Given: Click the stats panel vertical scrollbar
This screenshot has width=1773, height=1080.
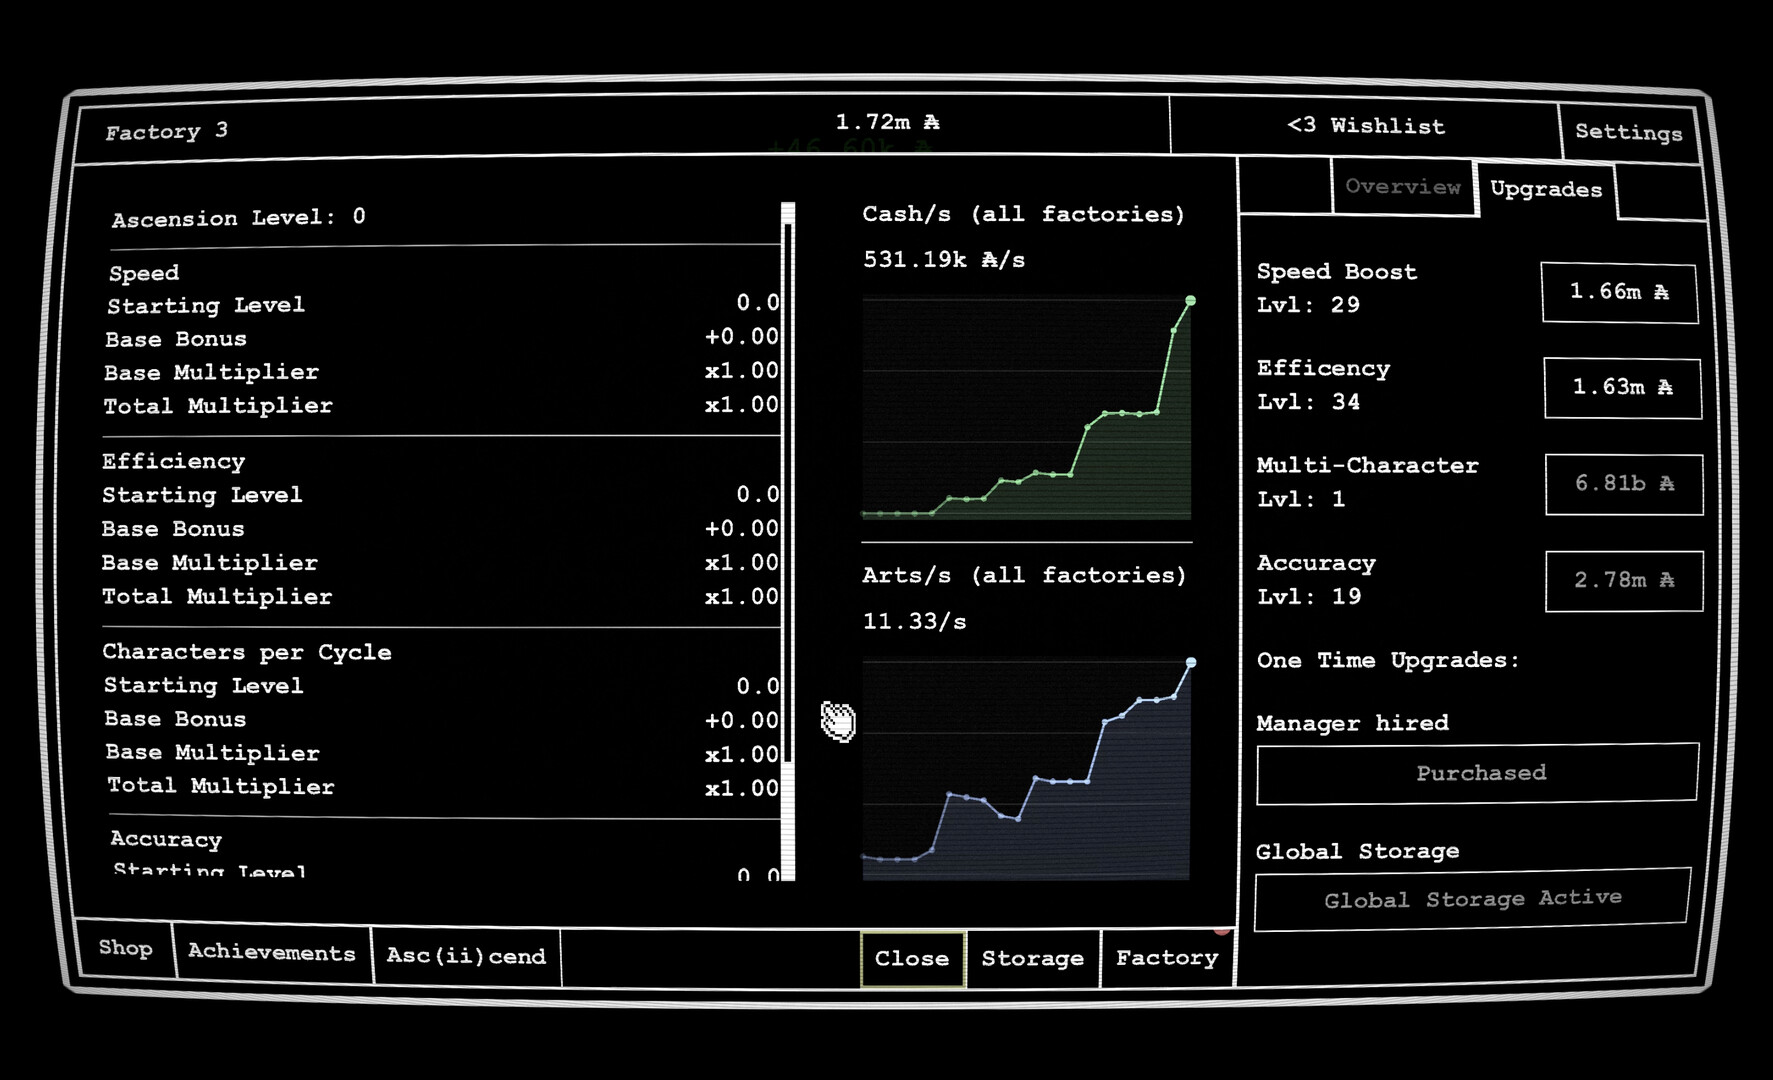Looking at the screenshot, I should [788, 500].
